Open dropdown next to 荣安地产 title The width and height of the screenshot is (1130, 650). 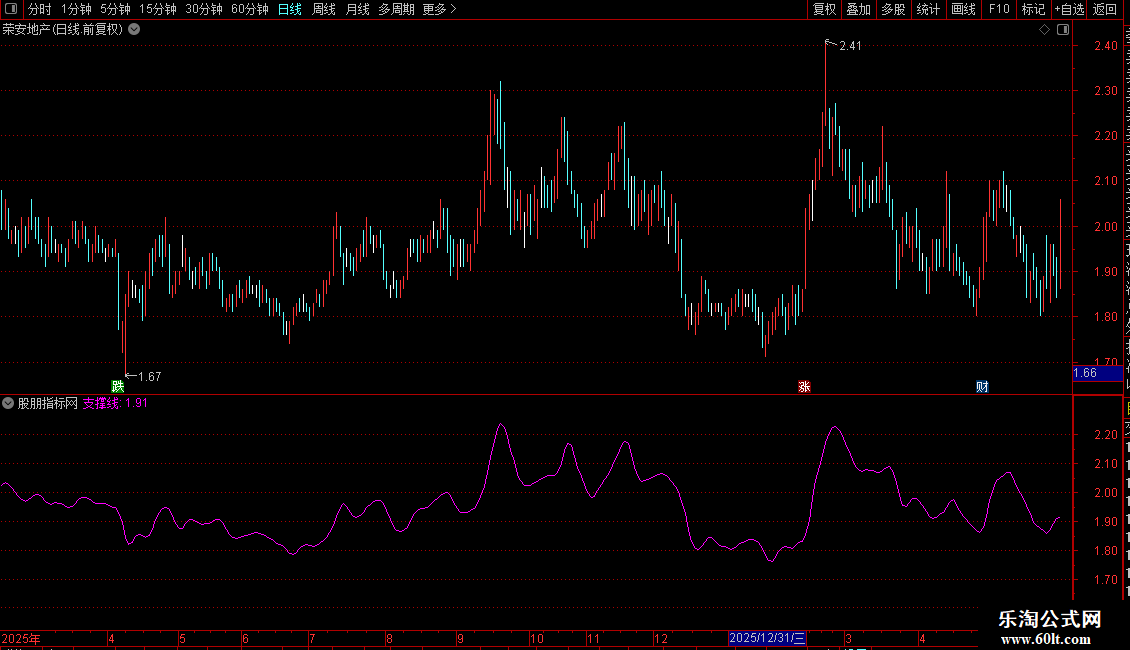[x=134, y=30]
